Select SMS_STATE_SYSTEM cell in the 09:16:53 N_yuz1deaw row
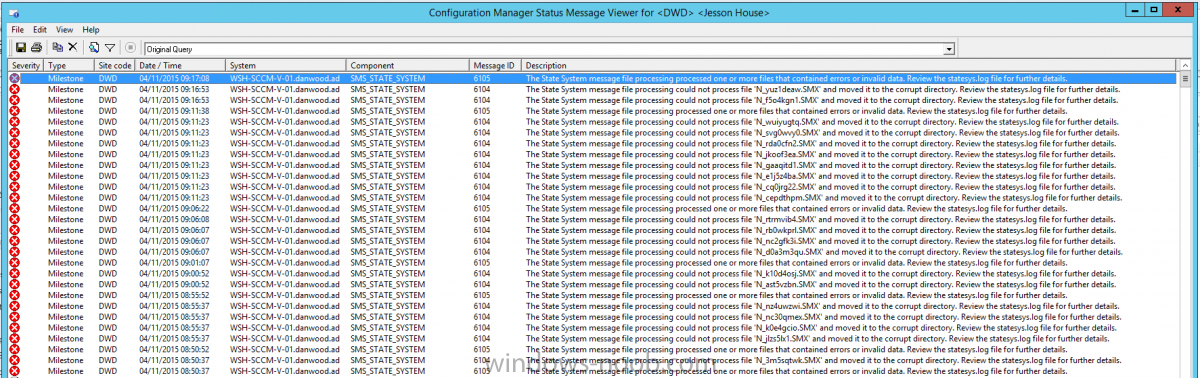Viewport: 1200px width, 378px height. pos(388,89)
